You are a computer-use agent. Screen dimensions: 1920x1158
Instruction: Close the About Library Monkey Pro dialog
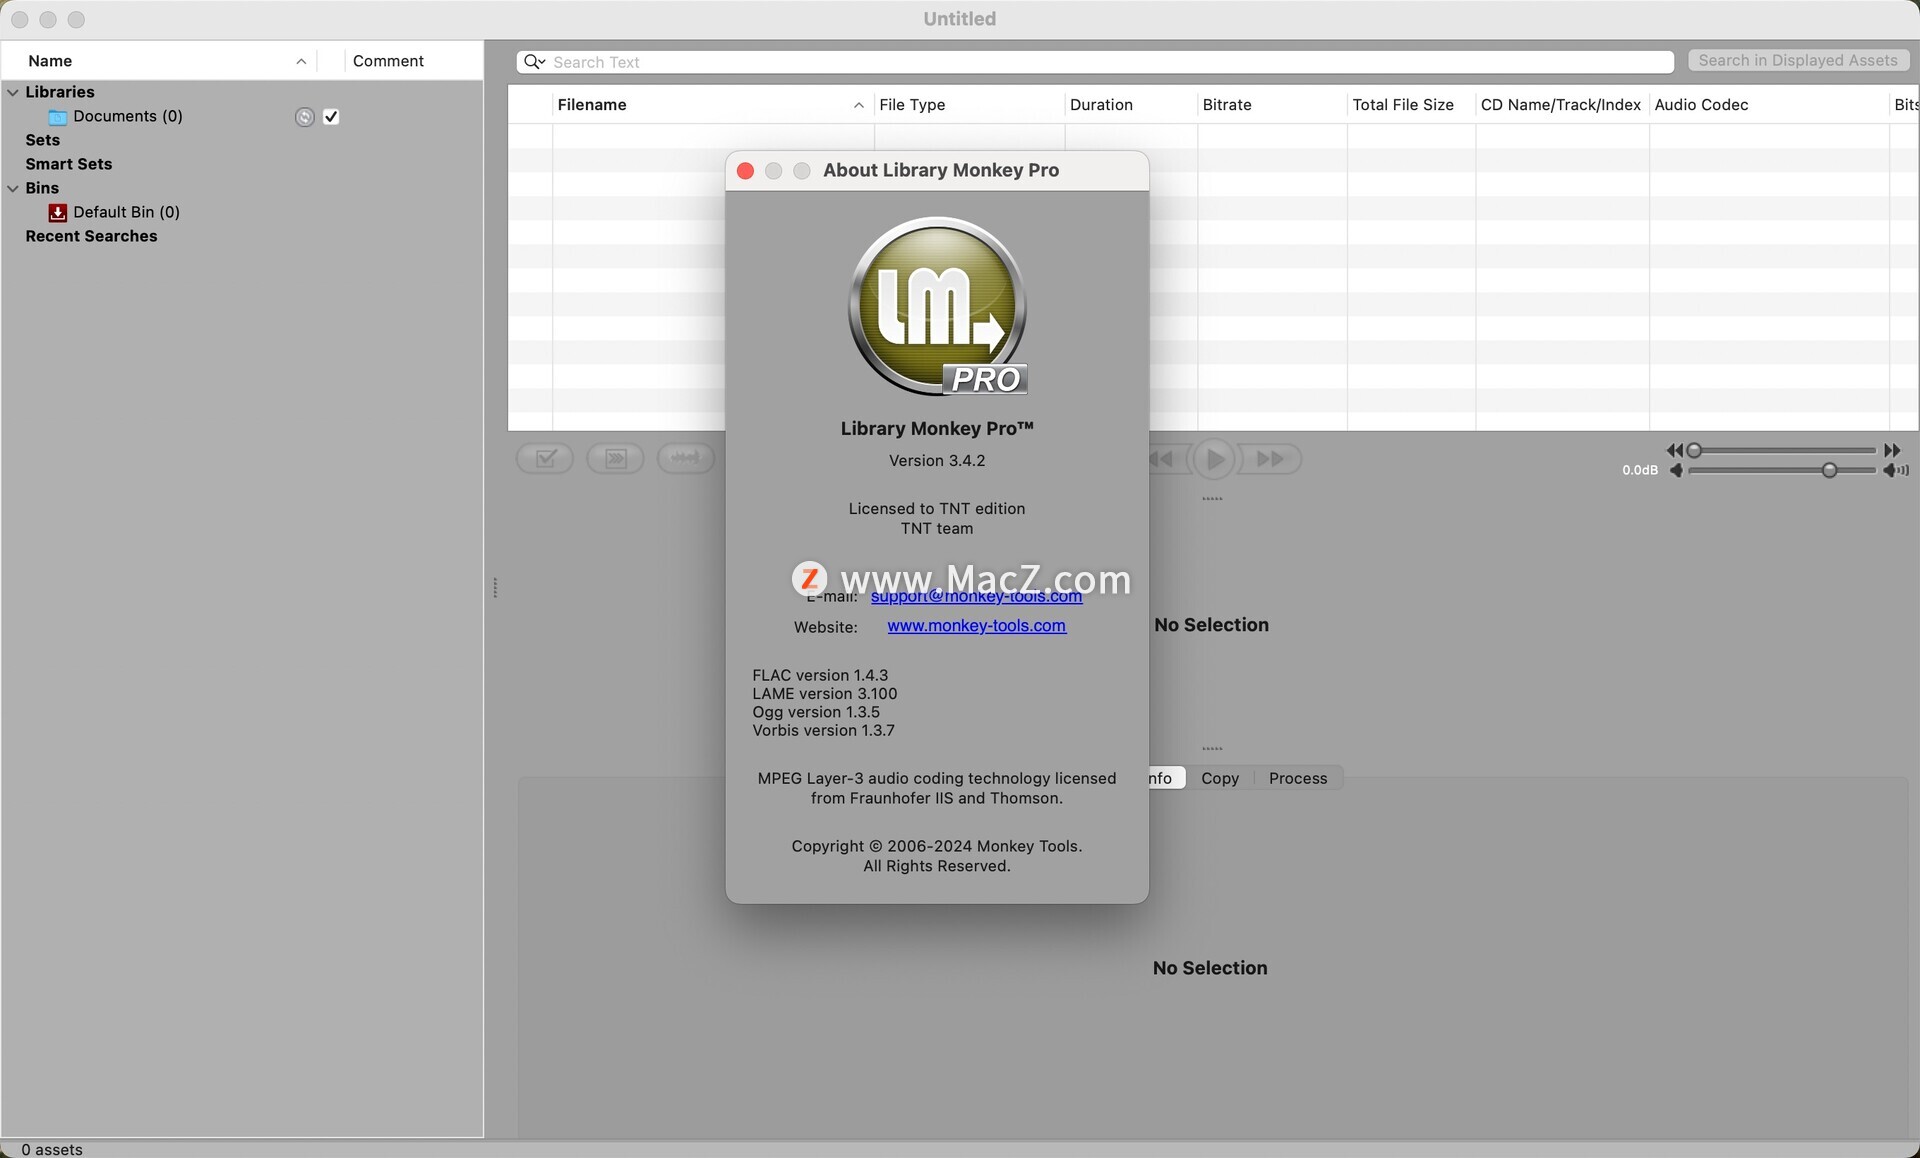coord(745,171)
